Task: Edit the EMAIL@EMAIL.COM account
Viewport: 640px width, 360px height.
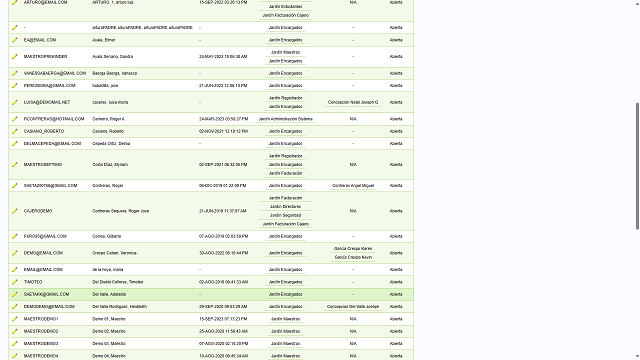Action: click(x=15, y=270)
